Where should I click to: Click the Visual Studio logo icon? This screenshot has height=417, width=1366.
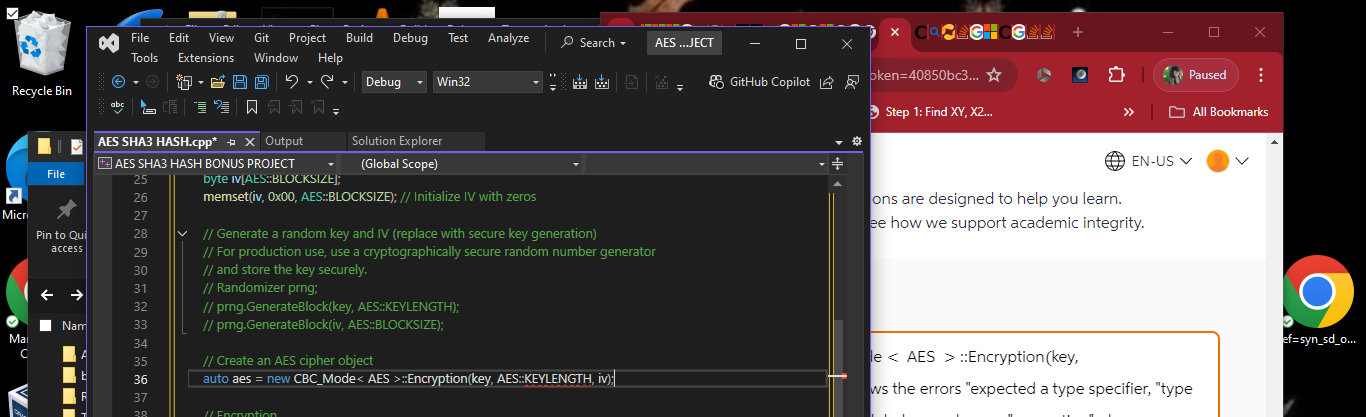[108, 43]
